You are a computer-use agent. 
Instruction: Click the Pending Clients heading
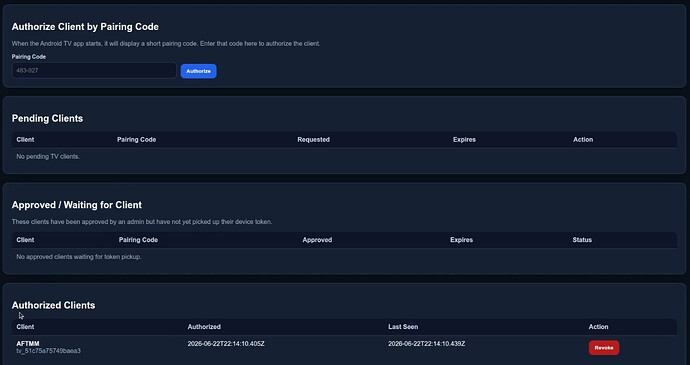47,118
